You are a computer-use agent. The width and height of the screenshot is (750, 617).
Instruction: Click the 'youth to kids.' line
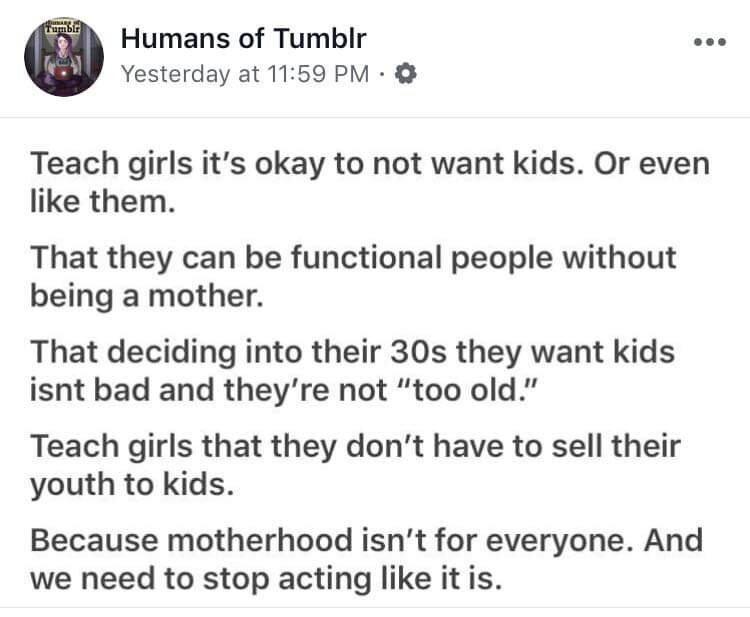coord(132,484)
